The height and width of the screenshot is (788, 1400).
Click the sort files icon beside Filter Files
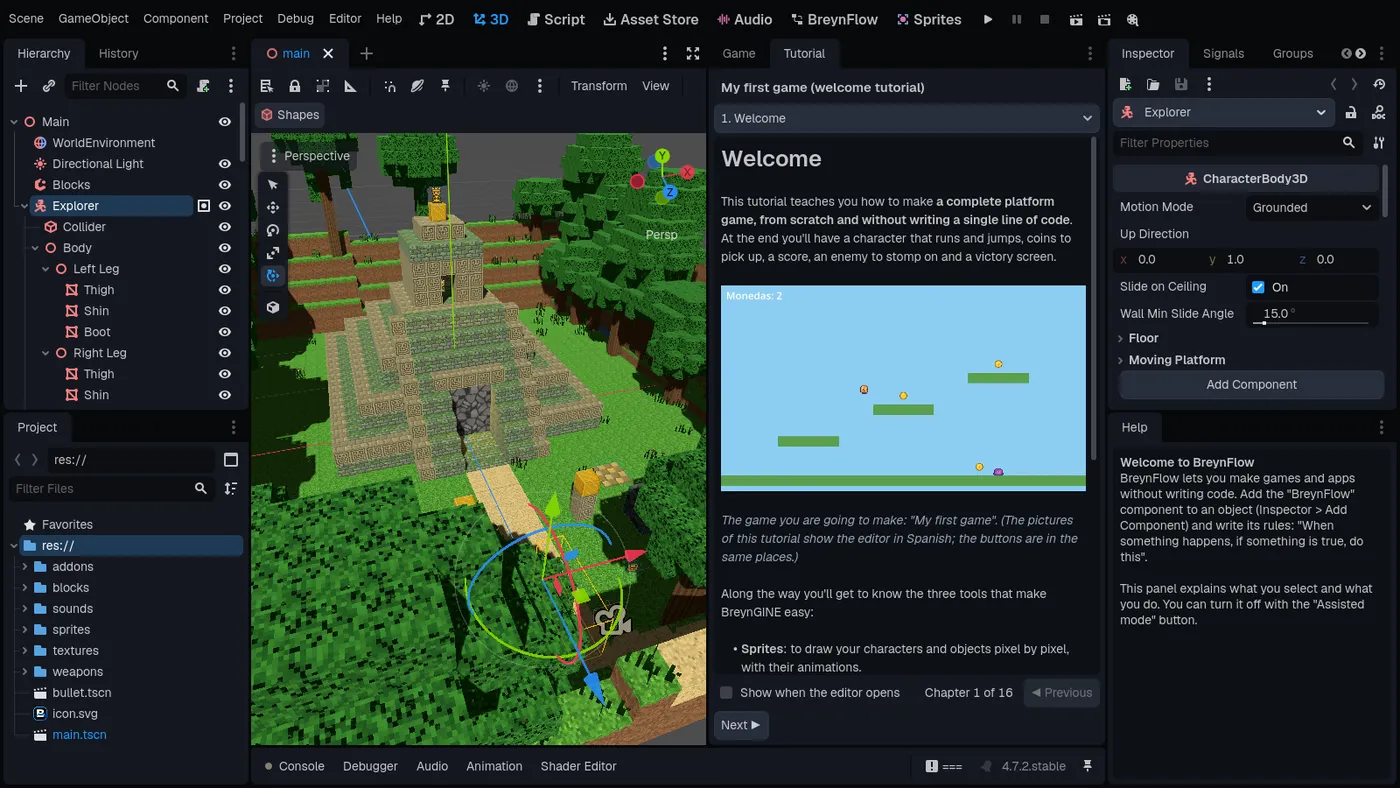click(x=231, y=488)
